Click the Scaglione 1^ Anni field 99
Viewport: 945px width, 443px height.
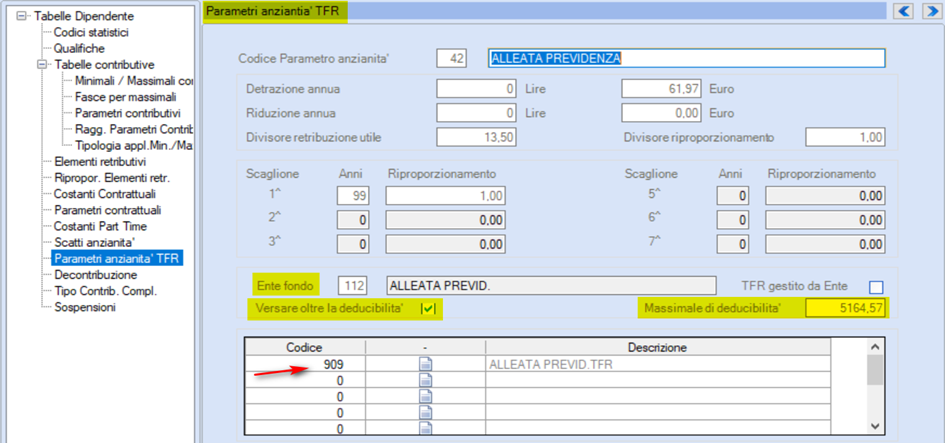pos(353,196)
